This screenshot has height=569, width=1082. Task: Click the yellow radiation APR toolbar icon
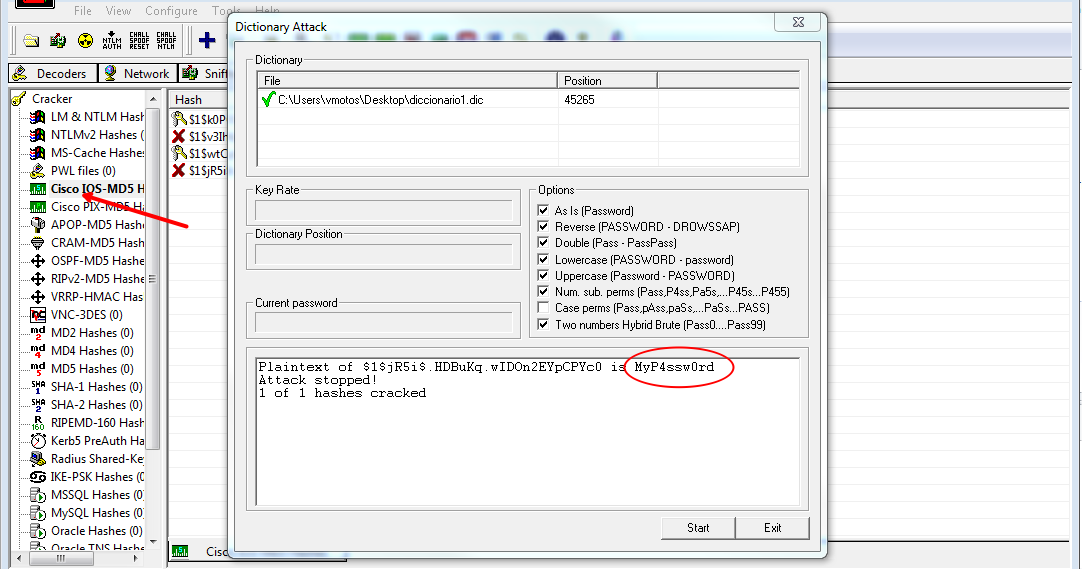point(84,40)
